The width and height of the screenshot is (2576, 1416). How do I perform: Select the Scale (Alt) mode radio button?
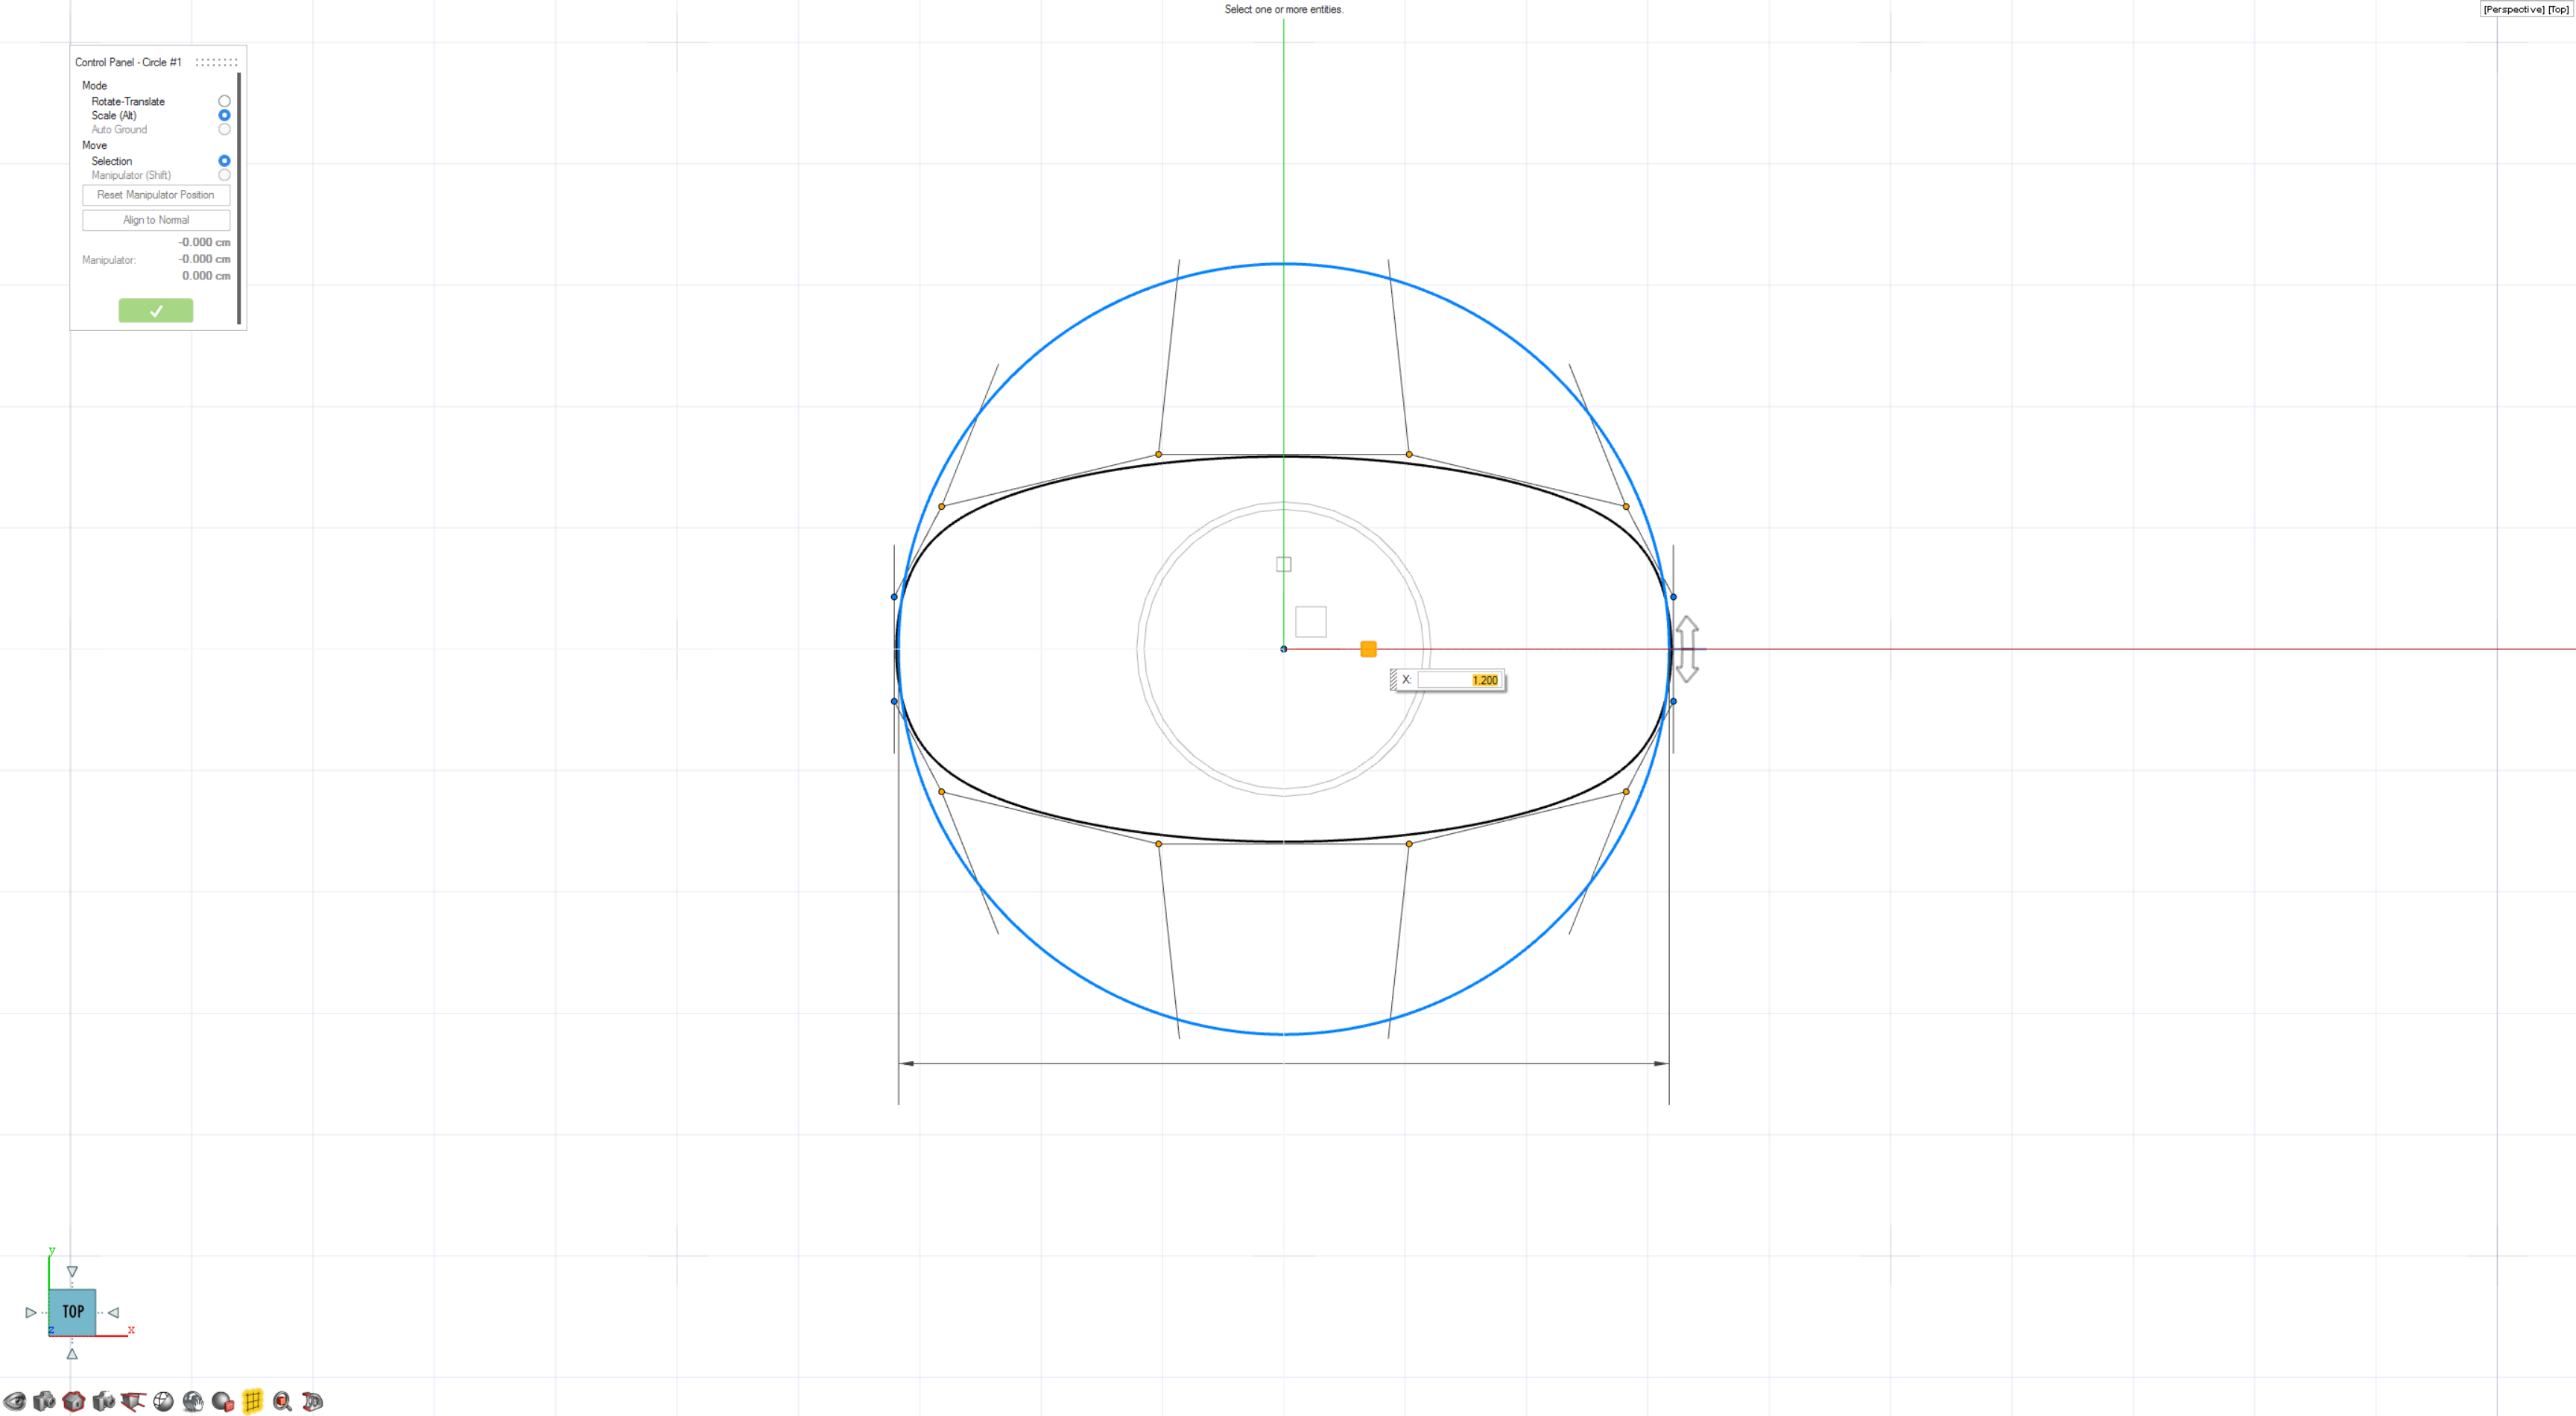click(x=224, y=115)
